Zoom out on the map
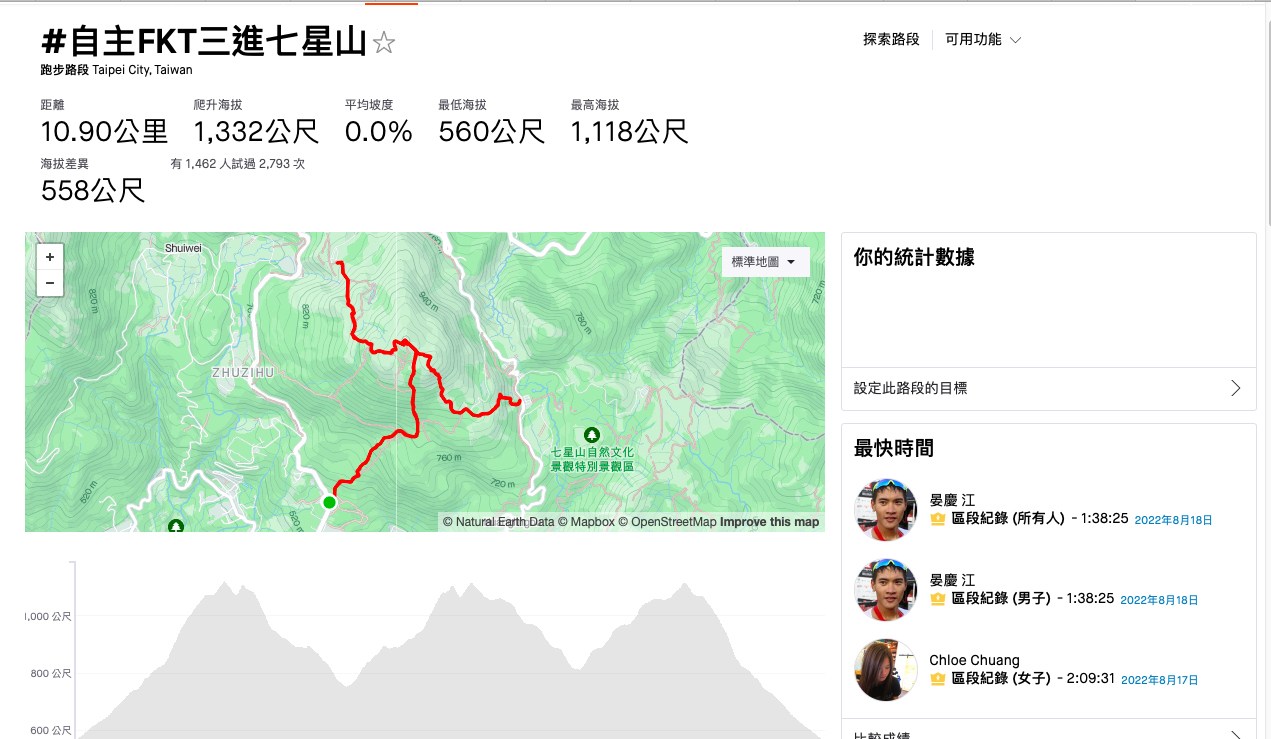 (x=50, y=283)
